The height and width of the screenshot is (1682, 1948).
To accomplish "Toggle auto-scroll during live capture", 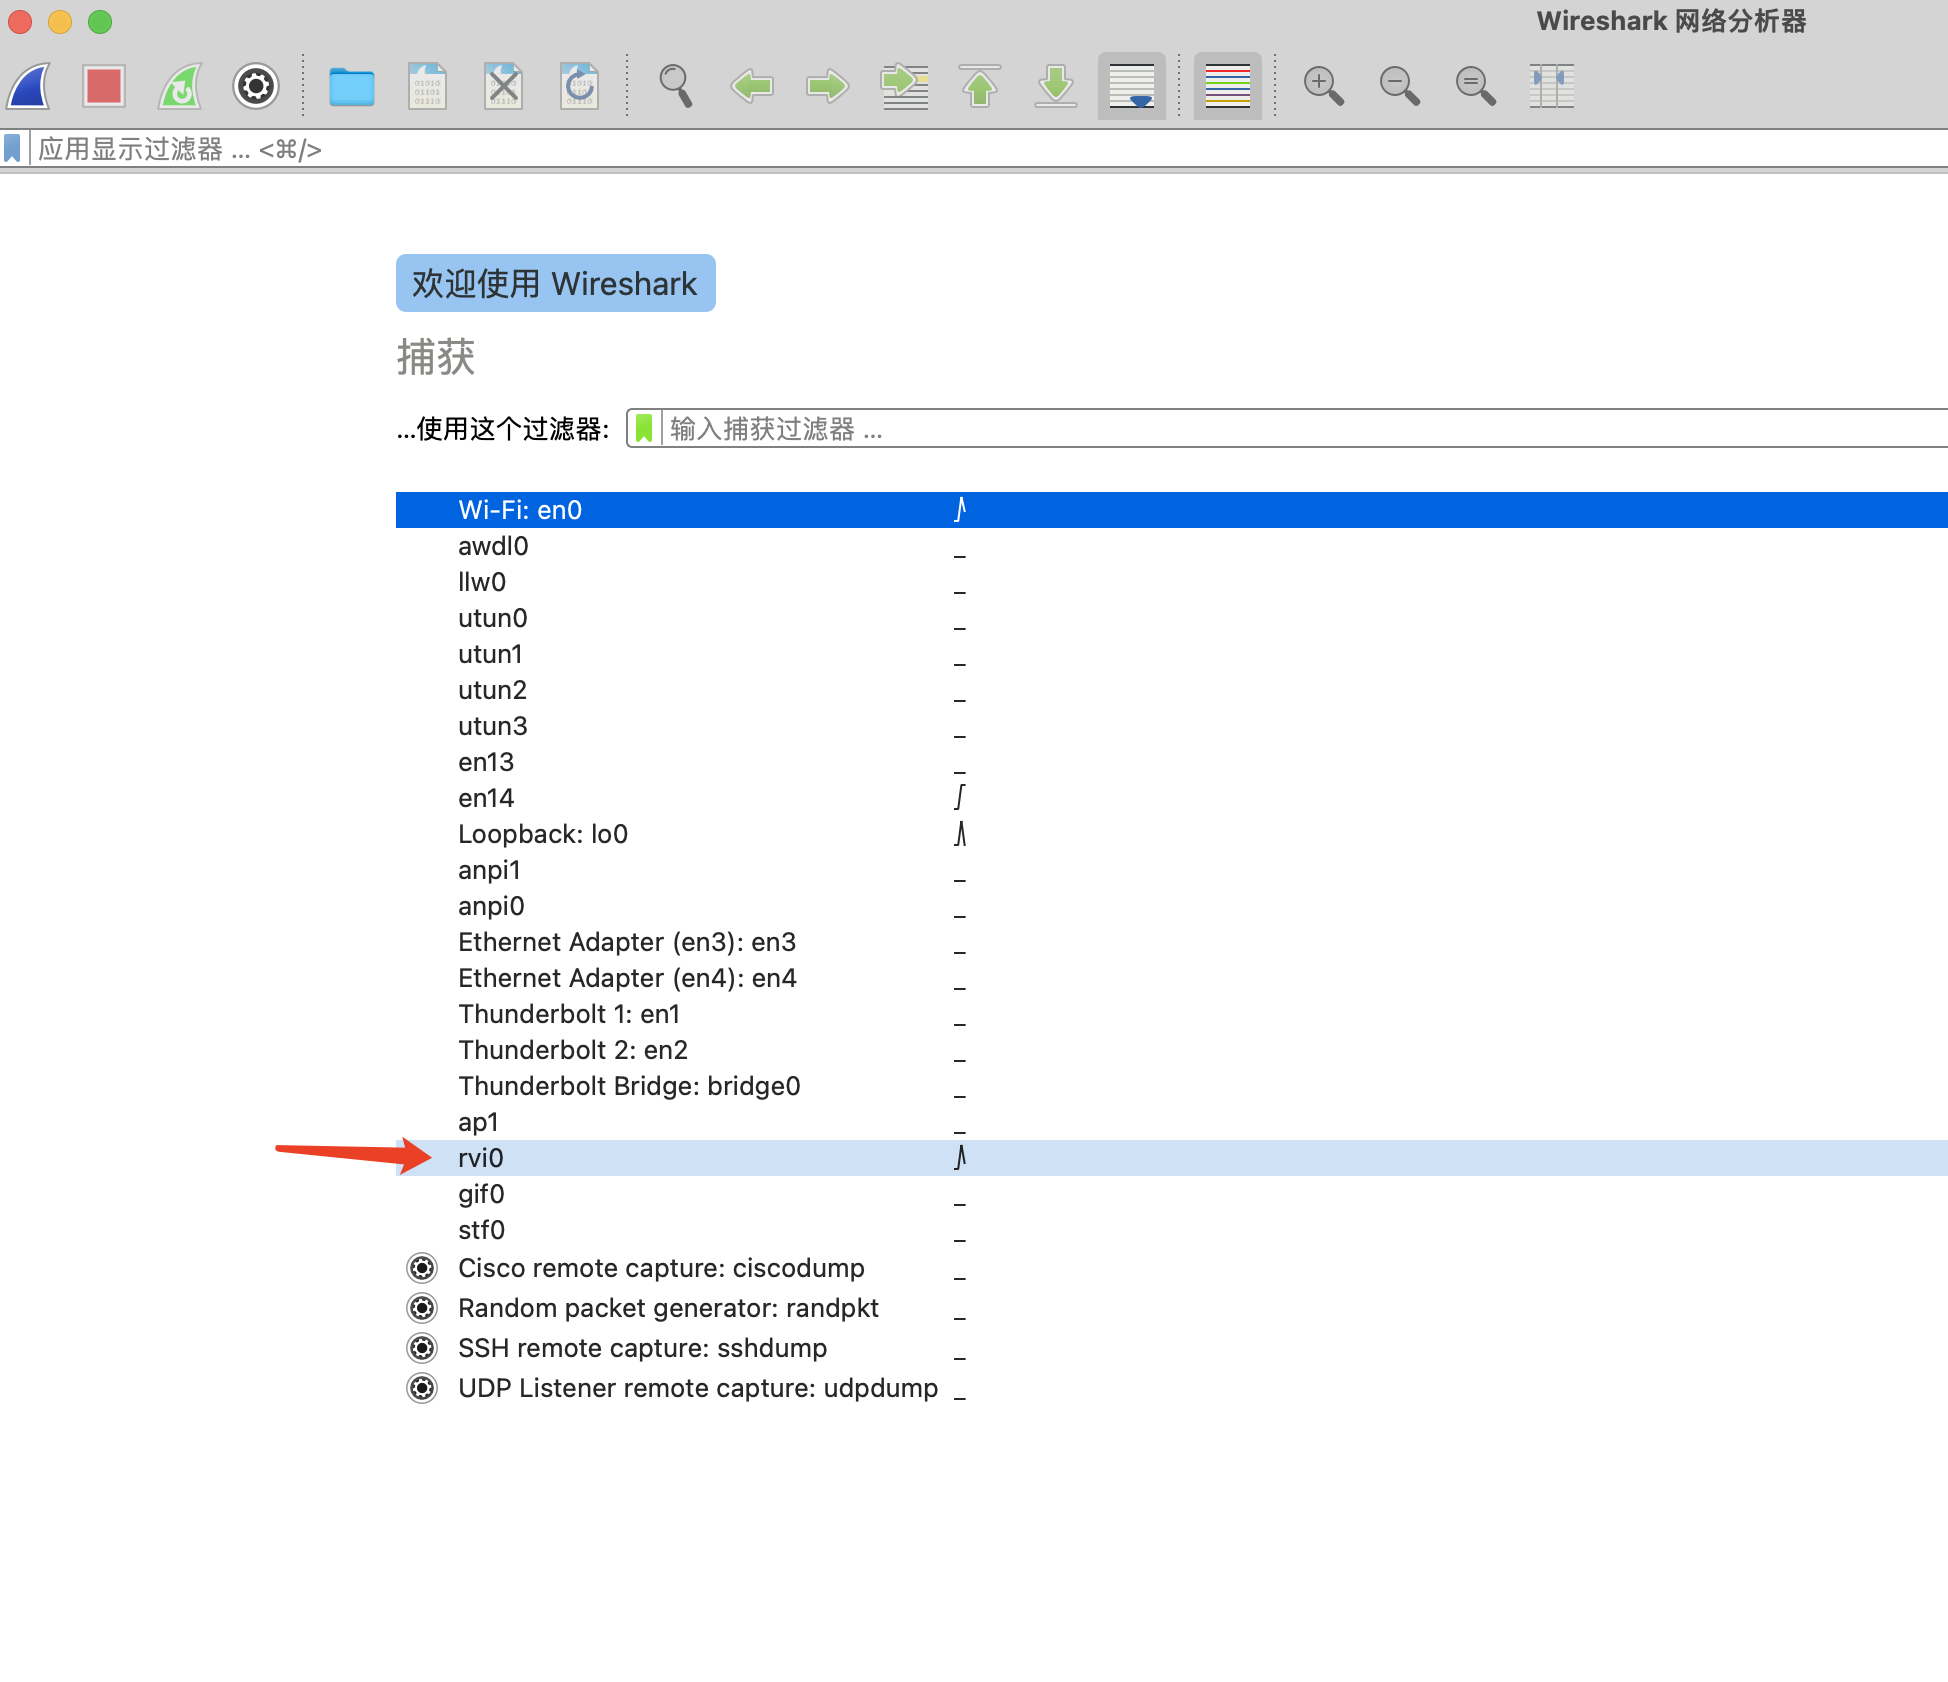I will (1132, 86).
